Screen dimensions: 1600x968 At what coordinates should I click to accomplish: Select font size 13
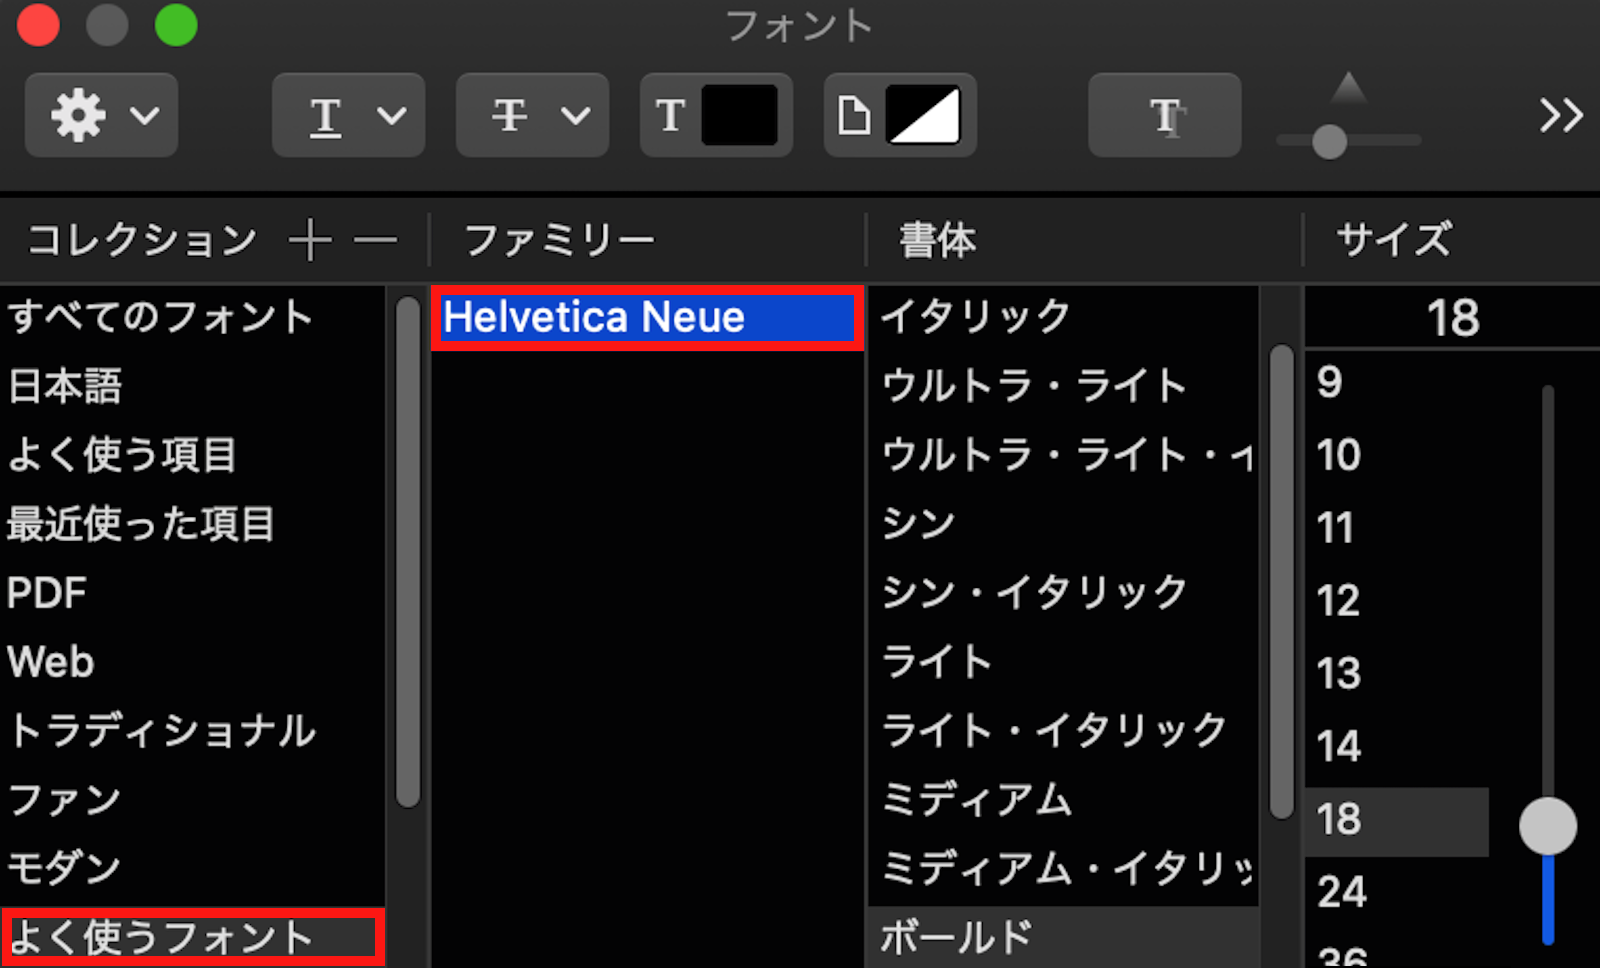[x=1397, y=674]
